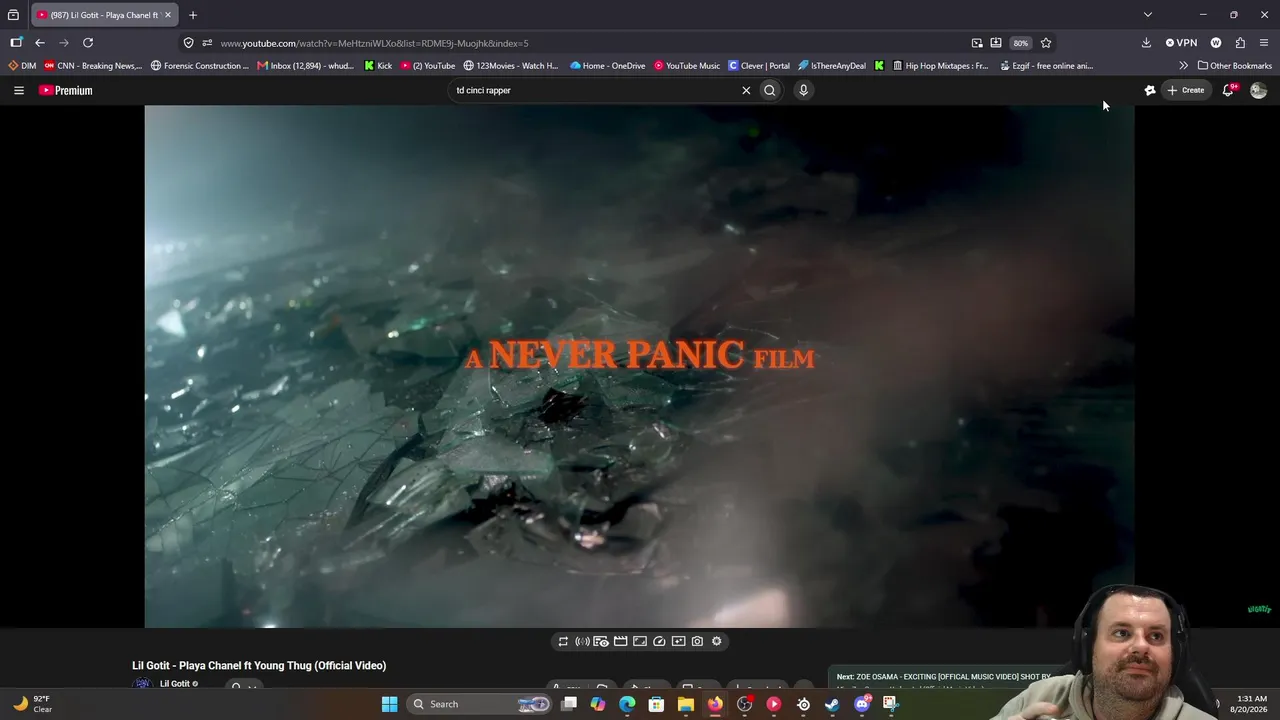Viewport: 1280px width, 720px height.
Task: Open YouTube notifications bell
Action: pyautogui.click(x=1229, y=90)
